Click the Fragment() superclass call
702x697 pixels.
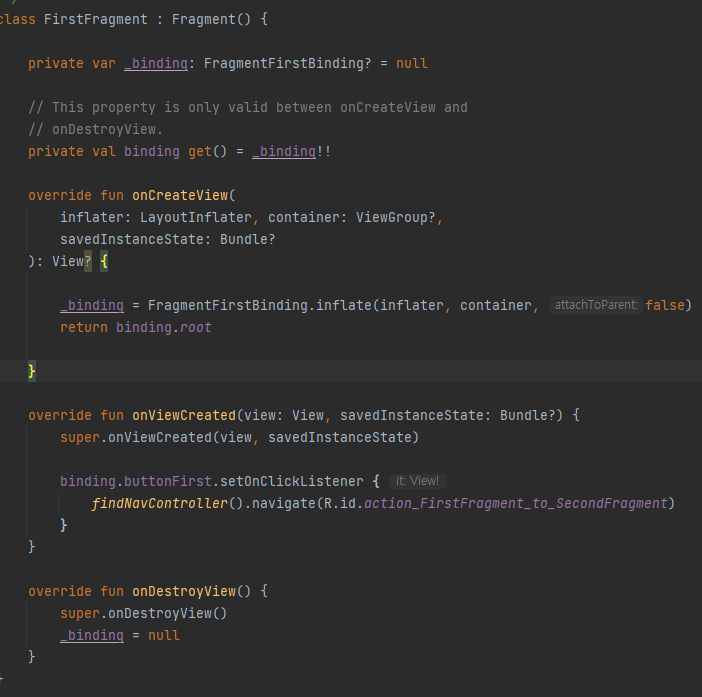pyautogui.click(x=211, y=19)
